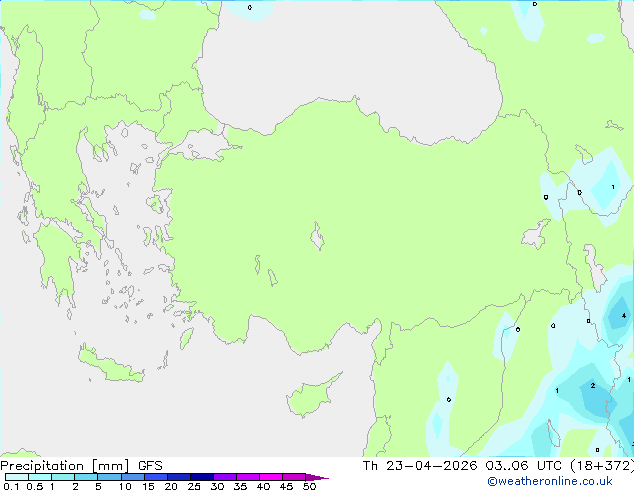This screenshot has width=634, height=490.
Task: Pick the 1–2 mm legend color box
Action: tap(63, 477)
